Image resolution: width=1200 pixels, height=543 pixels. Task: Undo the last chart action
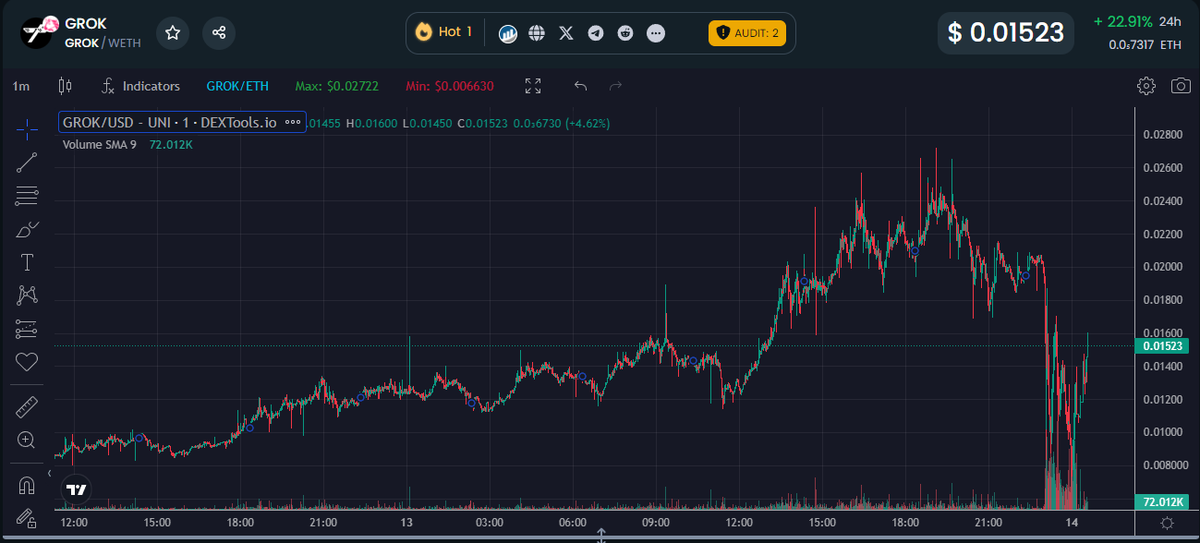581,86
